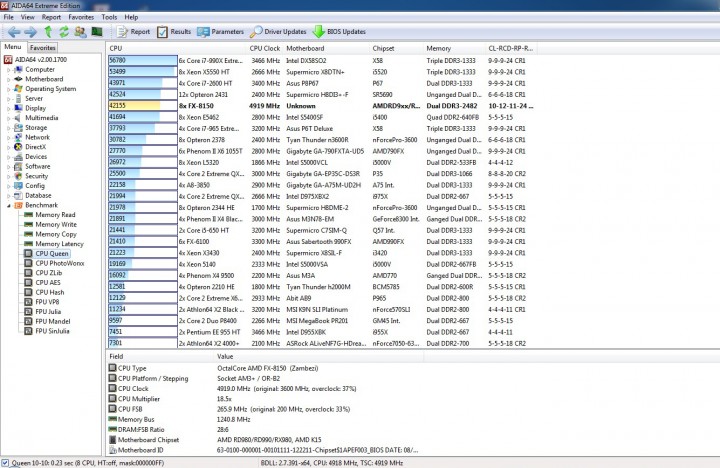Refresh using the green circular arrows icon
The height and width of the screenshot is (468, 720).
click(64, 32)
